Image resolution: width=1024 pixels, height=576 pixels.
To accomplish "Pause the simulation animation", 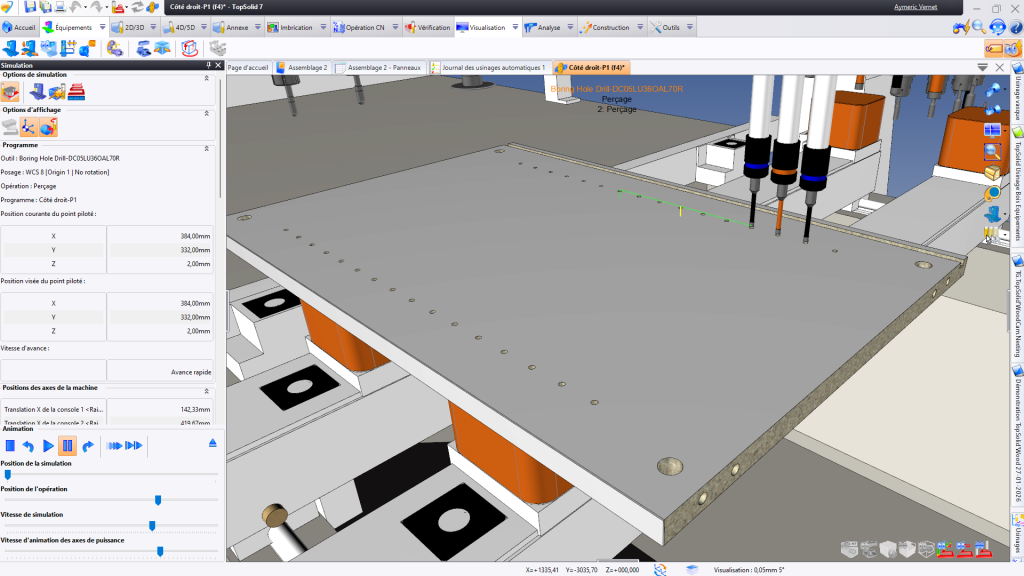I will (67, 446).
